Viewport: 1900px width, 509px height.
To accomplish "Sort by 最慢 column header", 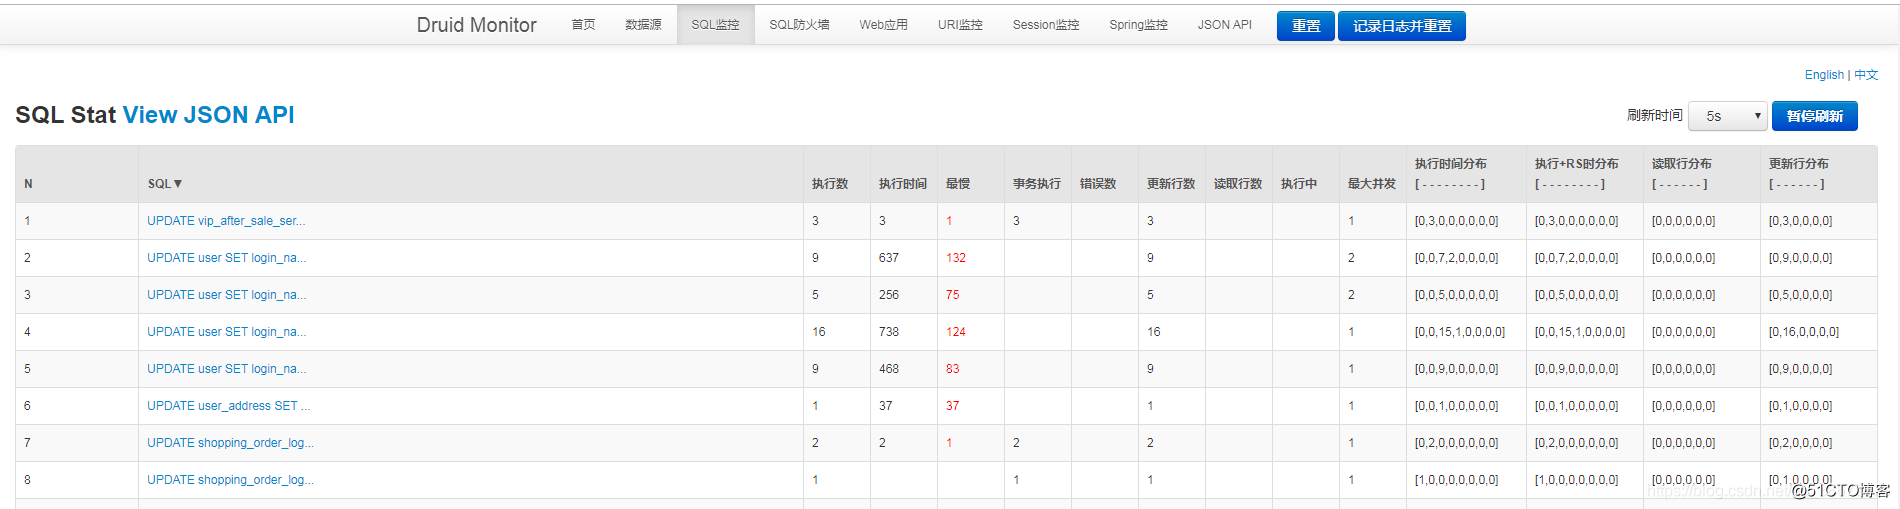I will point(958,184).
